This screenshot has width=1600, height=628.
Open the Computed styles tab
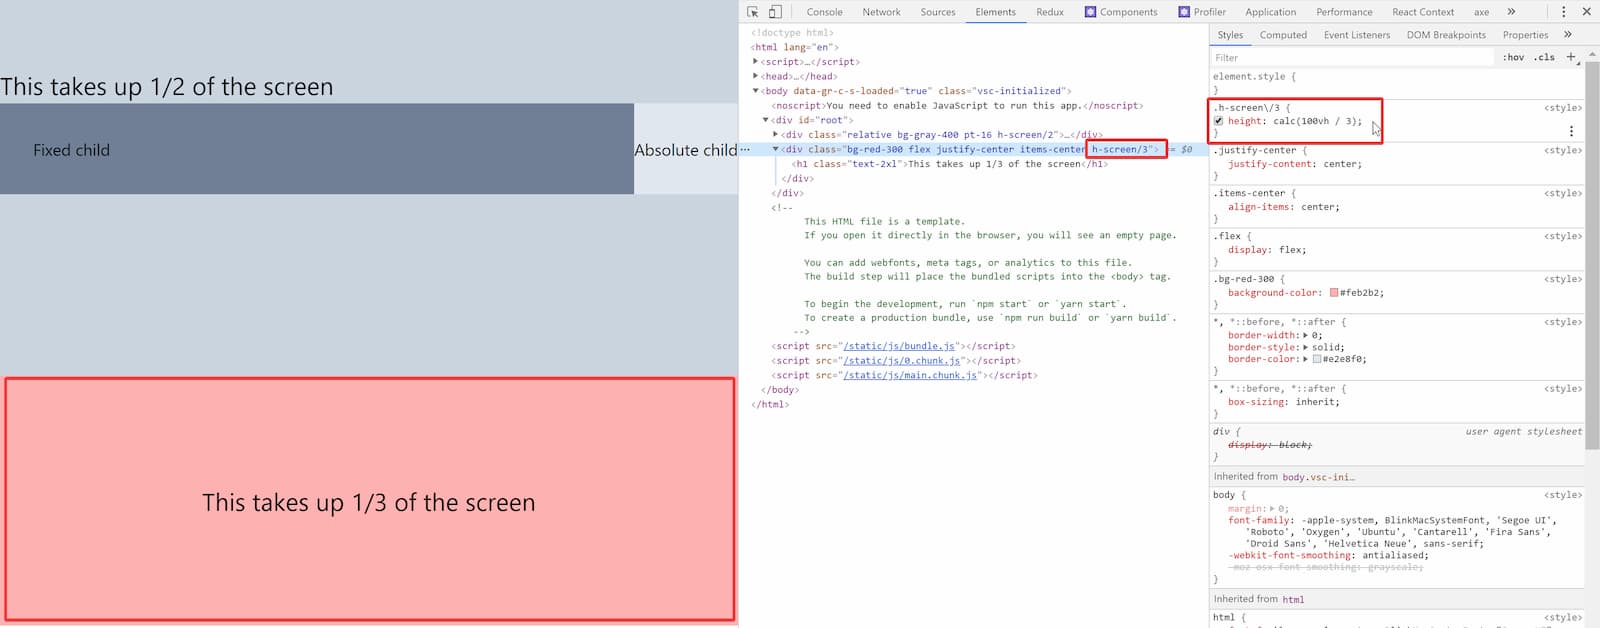tap(1283, 35)
